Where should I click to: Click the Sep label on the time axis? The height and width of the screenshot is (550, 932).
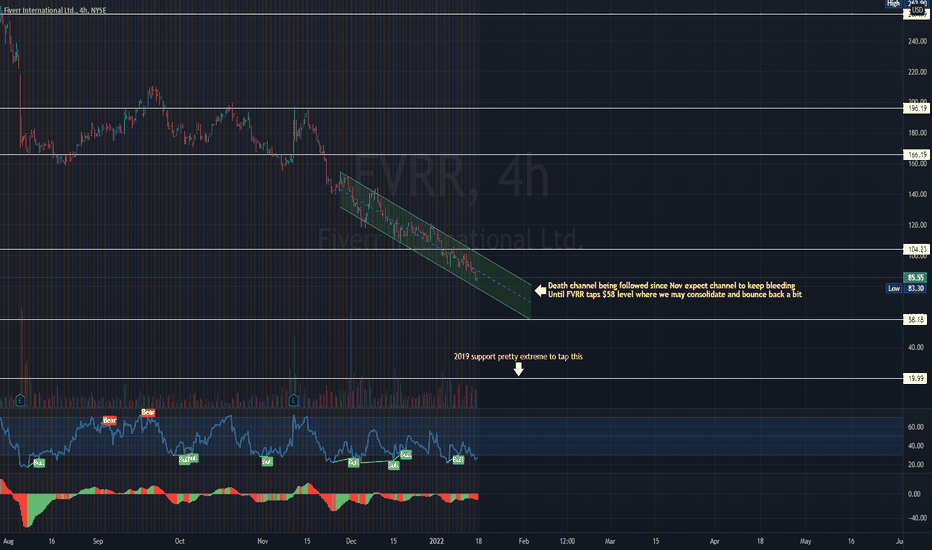(x=98, y=541)
